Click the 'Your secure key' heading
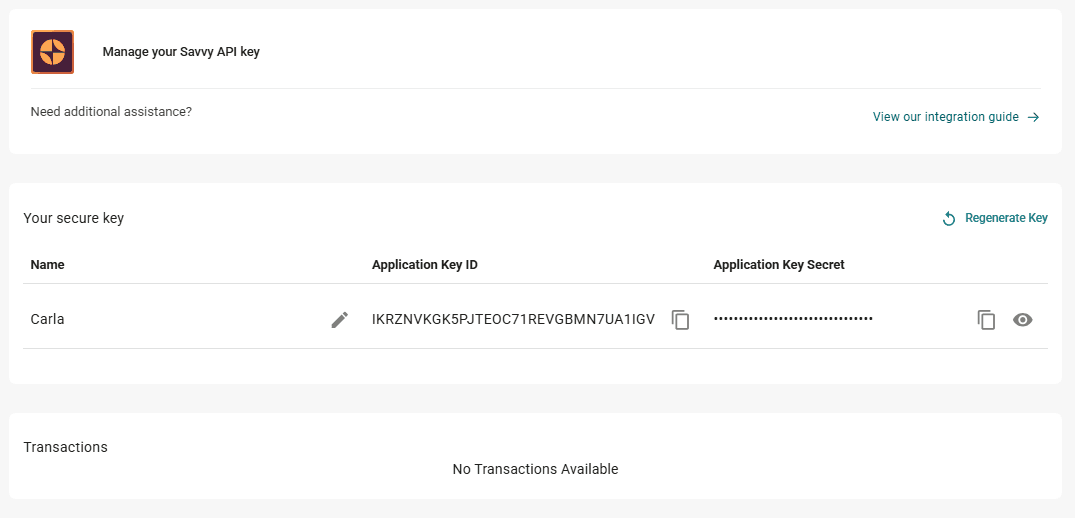The height and width of the screenshot is (518, 1075). pyautogui.click(x=74, y=218)
